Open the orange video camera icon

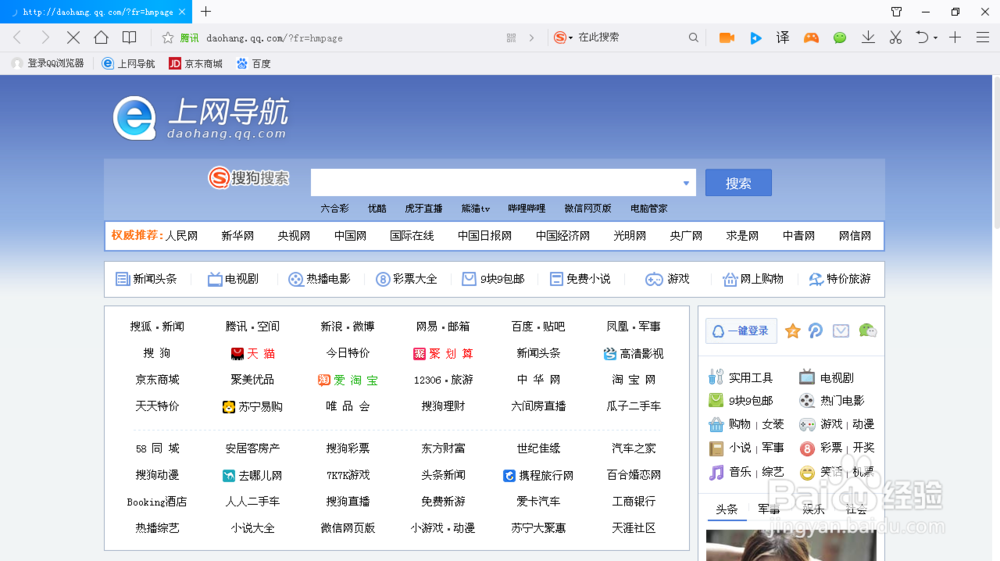[x=726, y=38]
